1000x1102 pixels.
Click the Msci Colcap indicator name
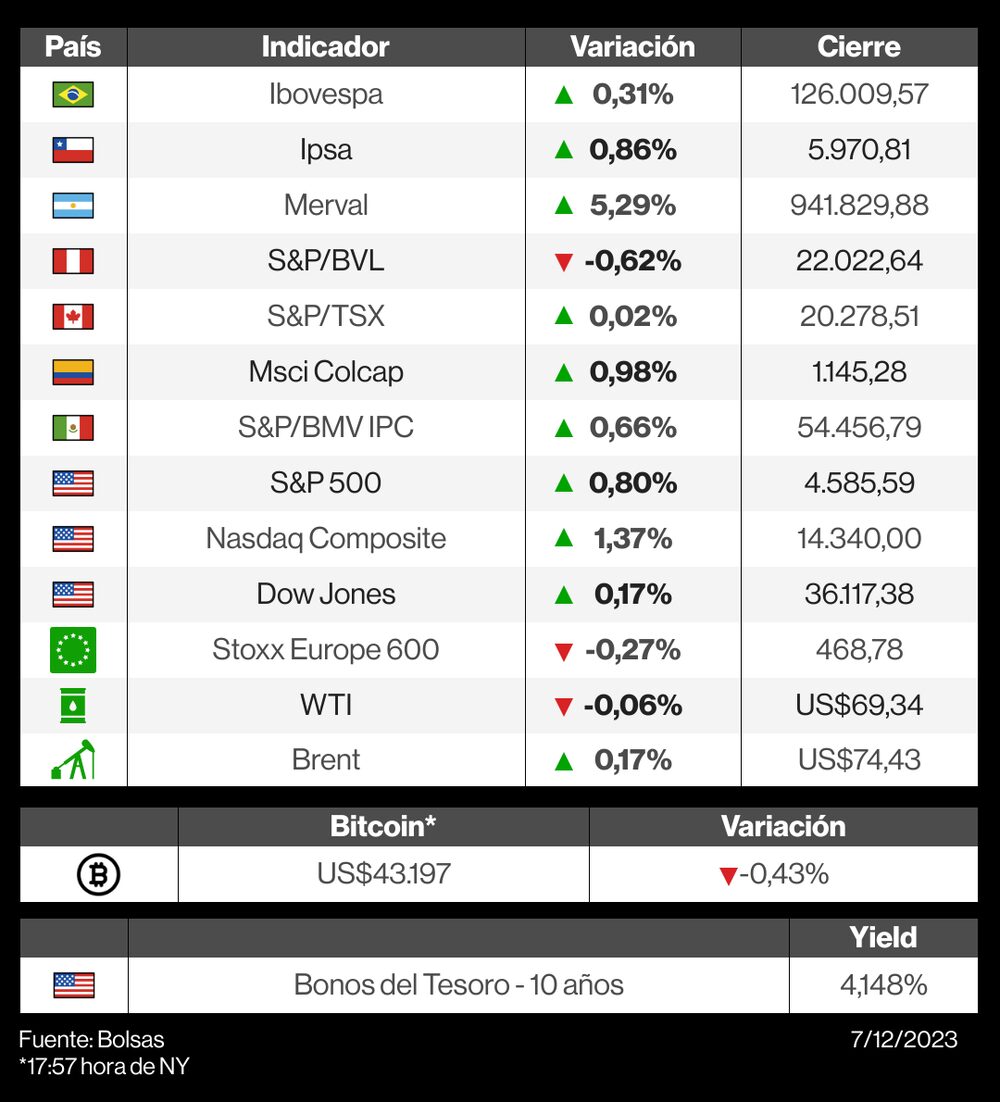click(x=326, y=372)
